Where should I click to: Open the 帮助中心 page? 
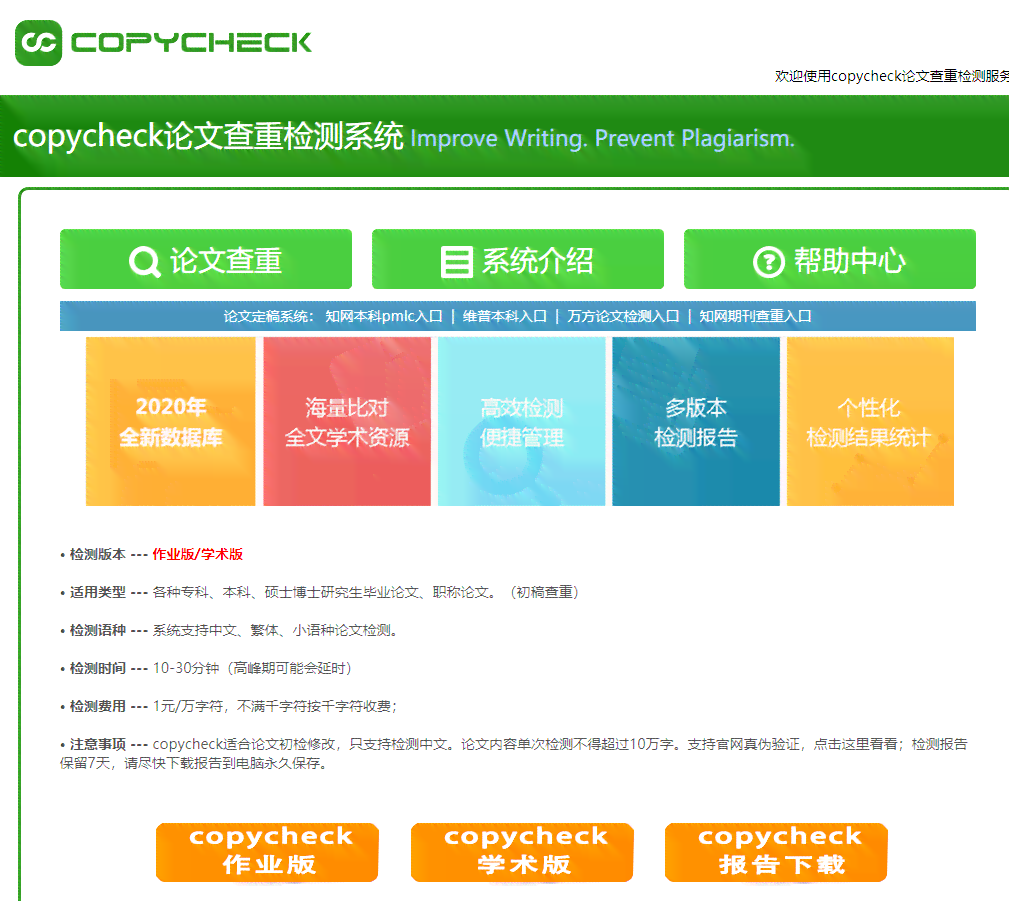tap(830, 259)
